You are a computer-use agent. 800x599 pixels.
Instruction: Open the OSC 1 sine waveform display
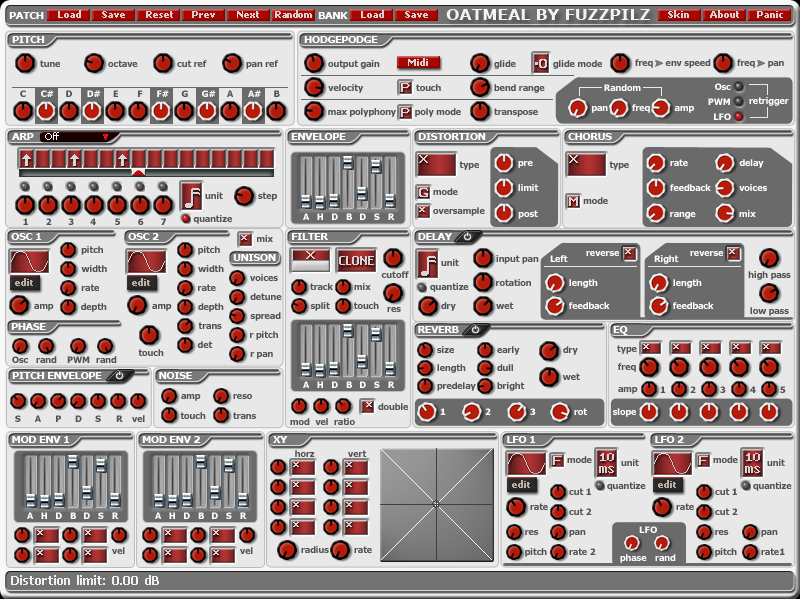[30, 262]
